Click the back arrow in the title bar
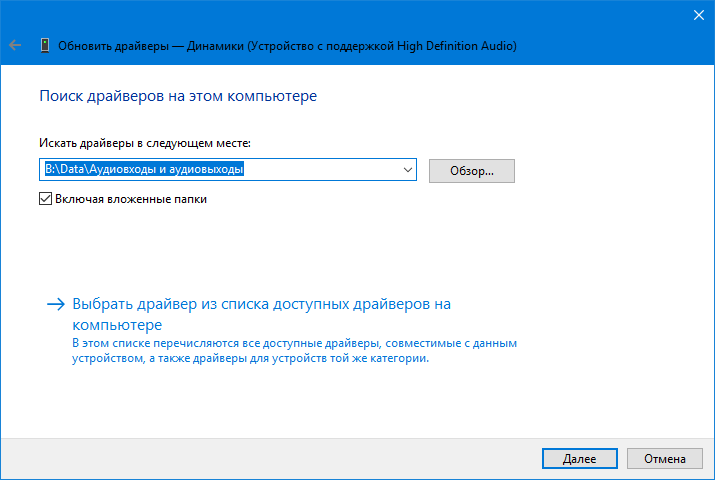The image size is (715, 480). pyautogui.click(x=15, y=45)
